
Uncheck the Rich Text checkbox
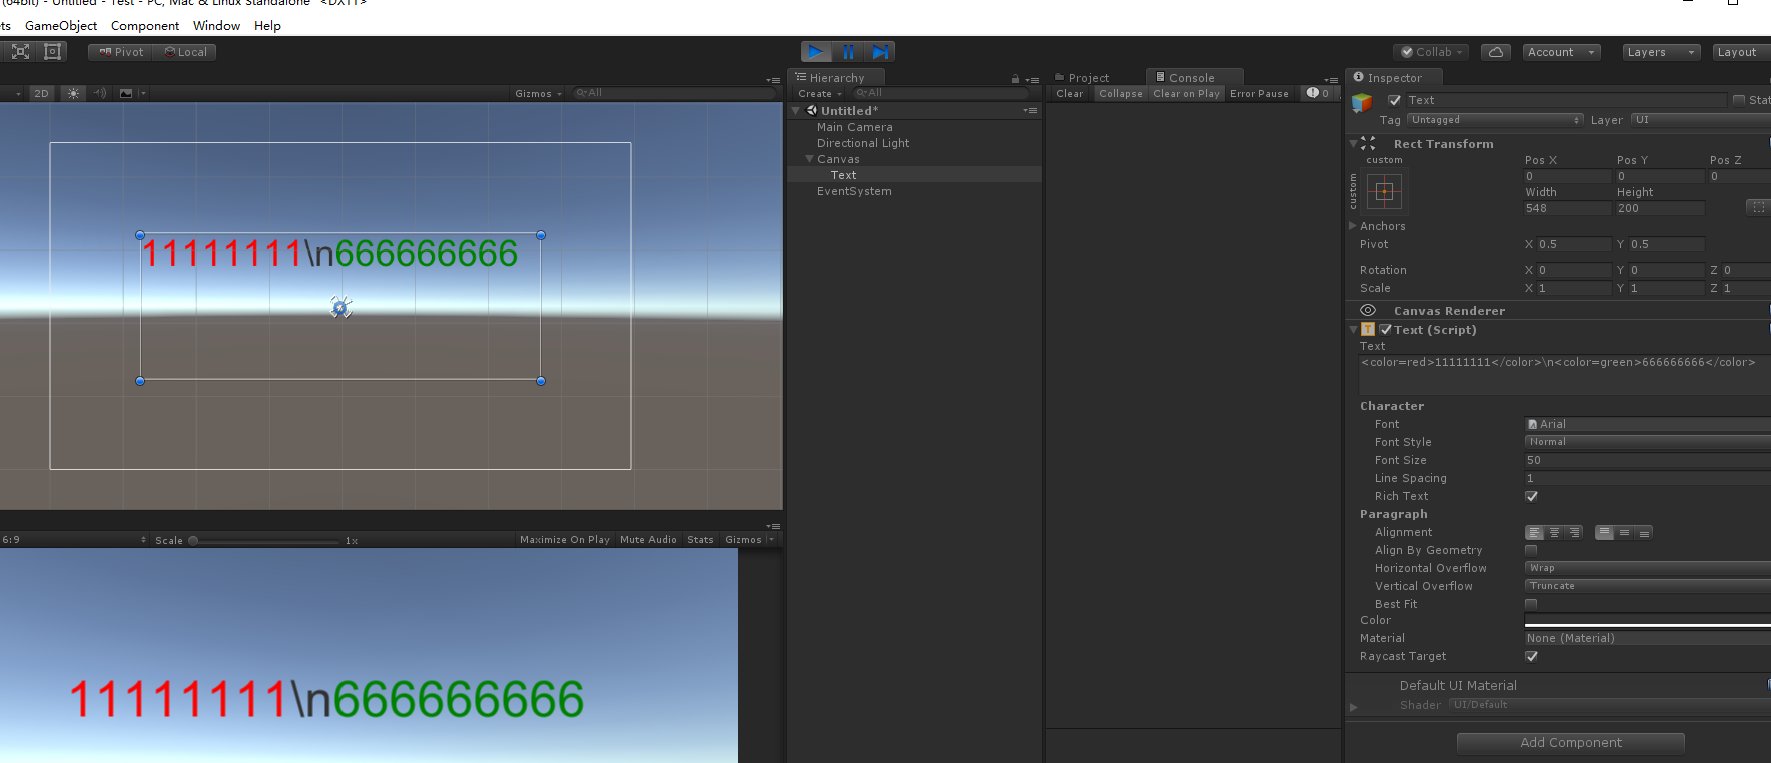pyautogui.click(x=1531, y=496)
